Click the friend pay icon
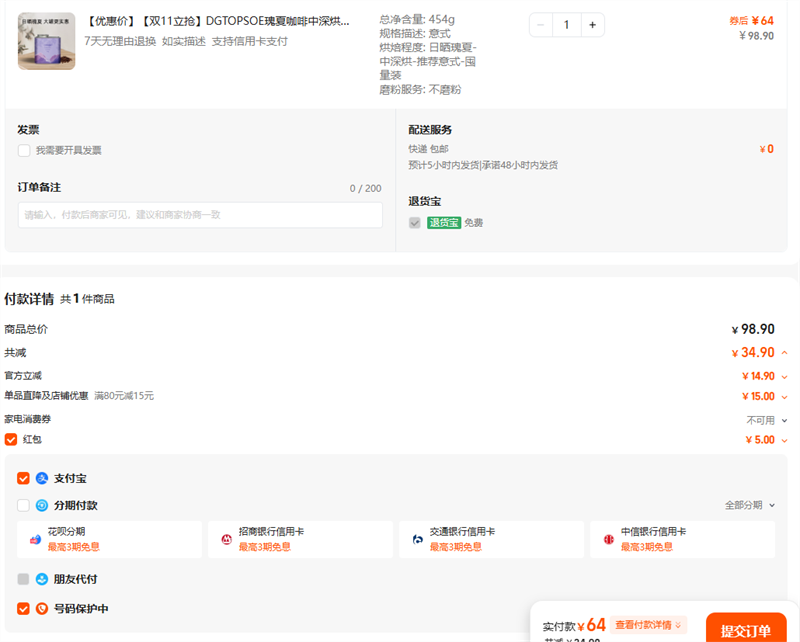This screenshot has height=642, width=800. click(x=42, y=579)
